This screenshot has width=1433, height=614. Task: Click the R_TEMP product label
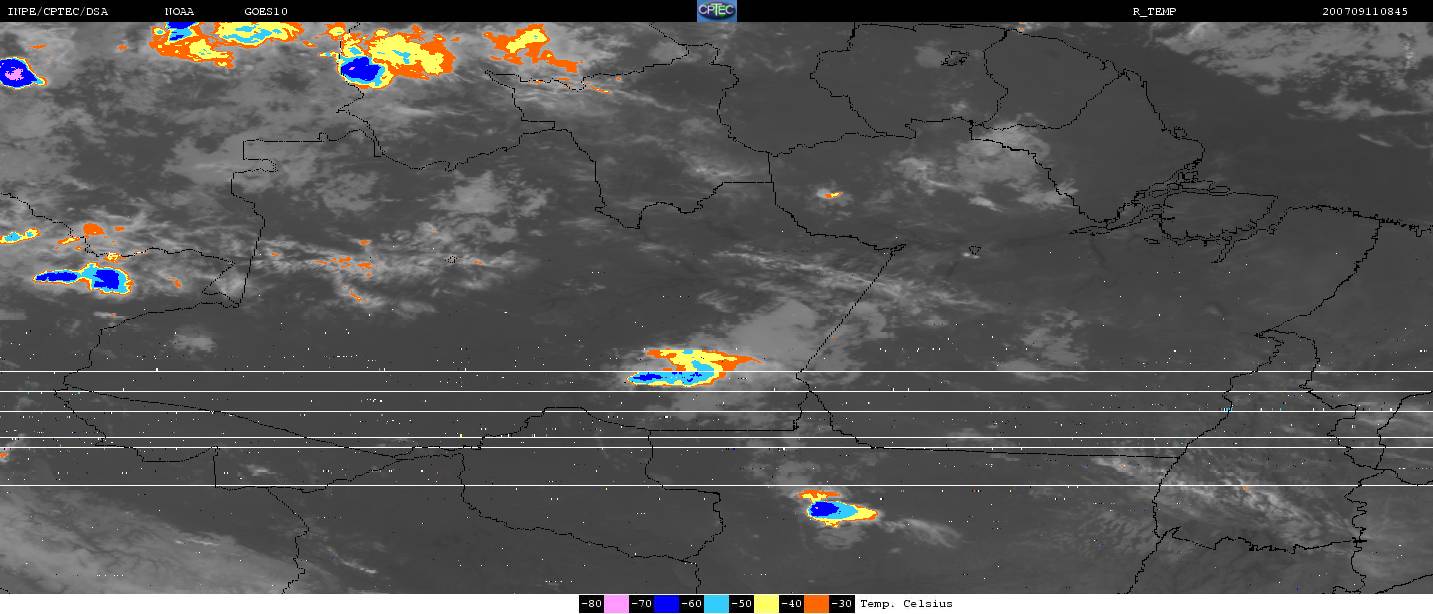click(x=1153, y=11)
